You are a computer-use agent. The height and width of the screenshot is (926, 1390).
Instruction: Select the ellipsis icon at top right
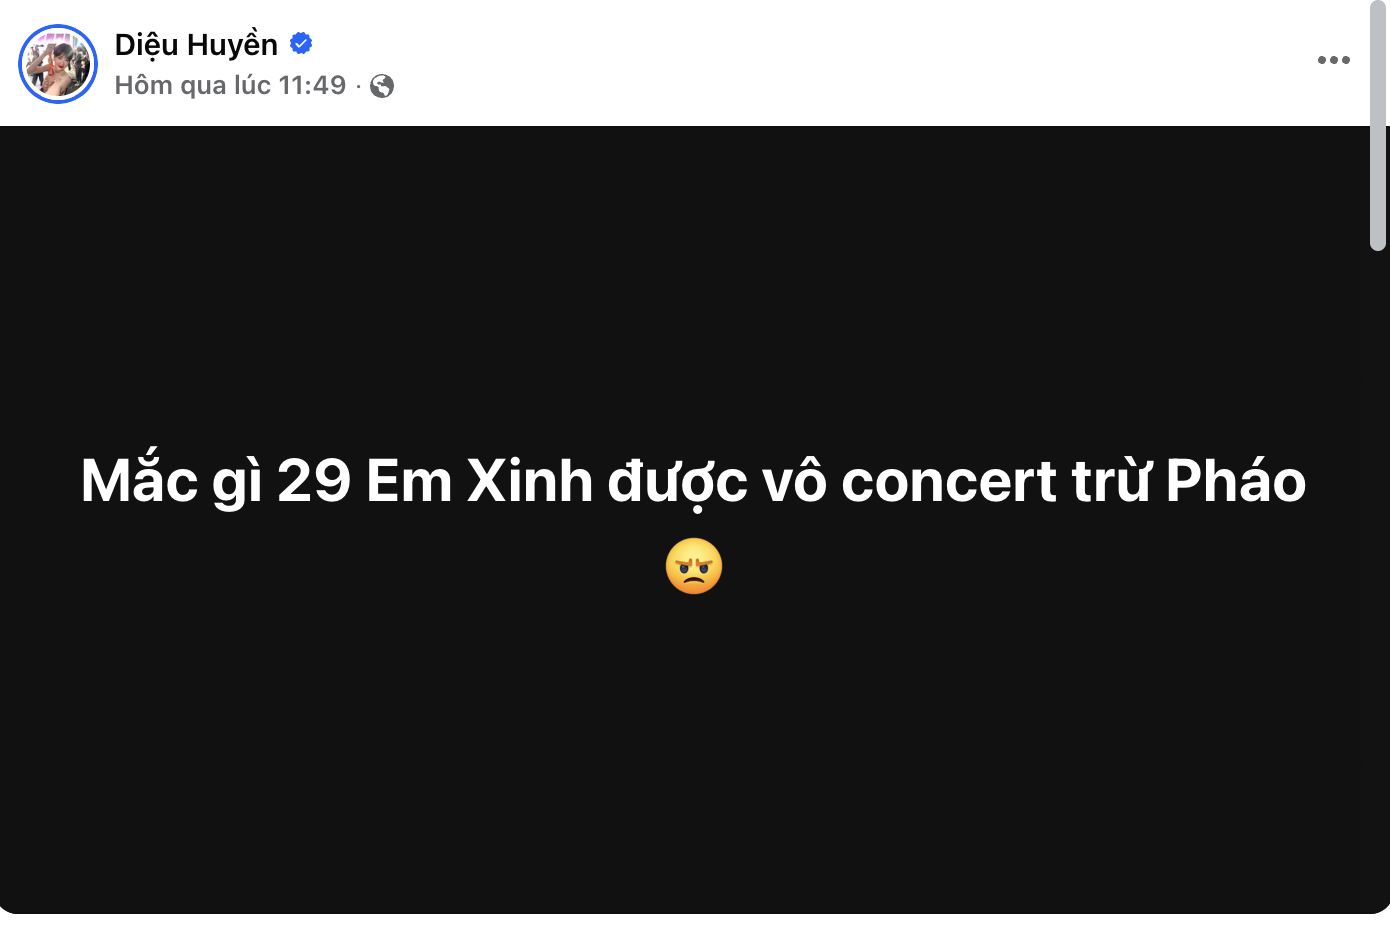pos(1333,60)
